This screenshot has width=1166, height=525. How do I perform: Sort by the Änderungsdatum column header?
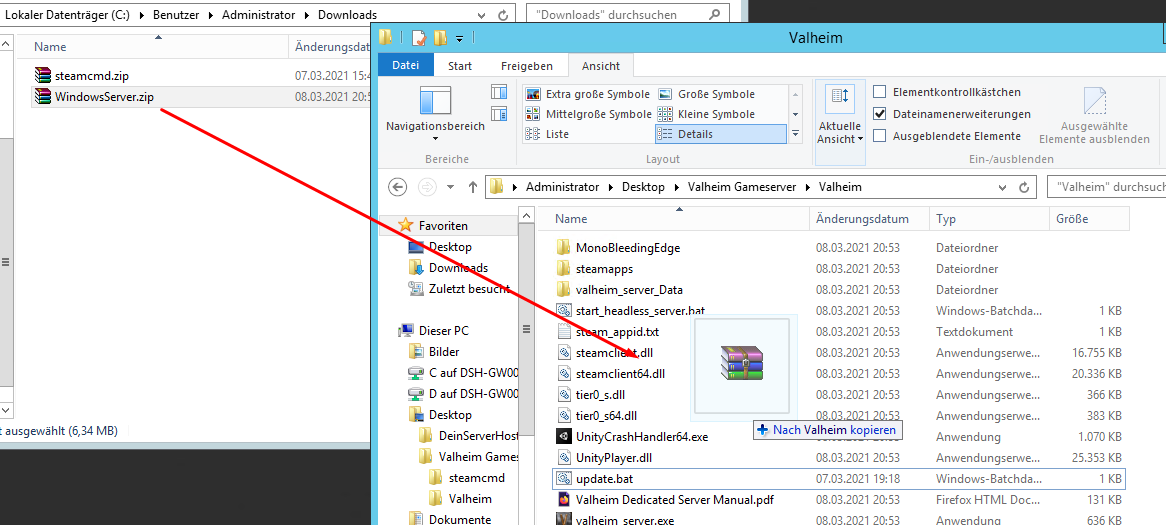[862, 219]
